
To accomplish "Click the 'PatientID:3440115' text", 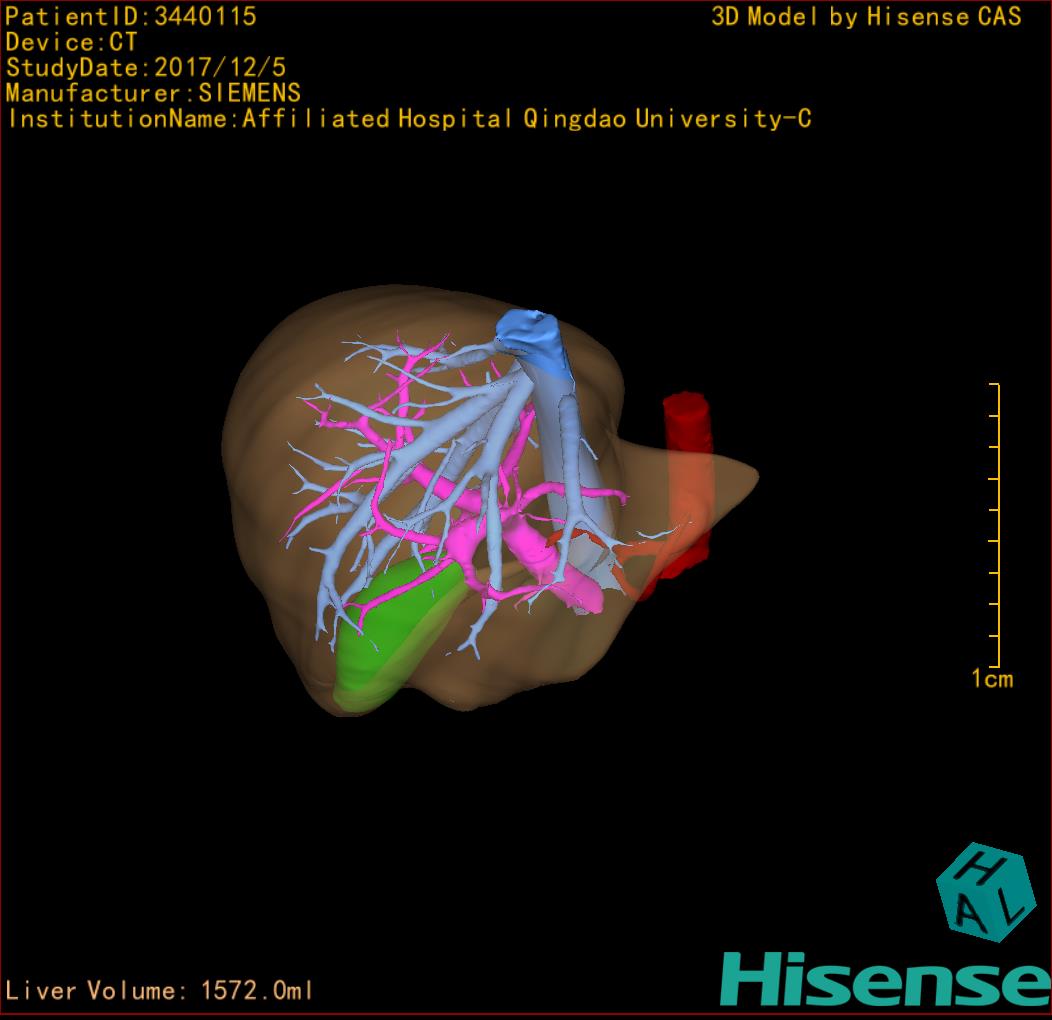I will click(131, 16).
